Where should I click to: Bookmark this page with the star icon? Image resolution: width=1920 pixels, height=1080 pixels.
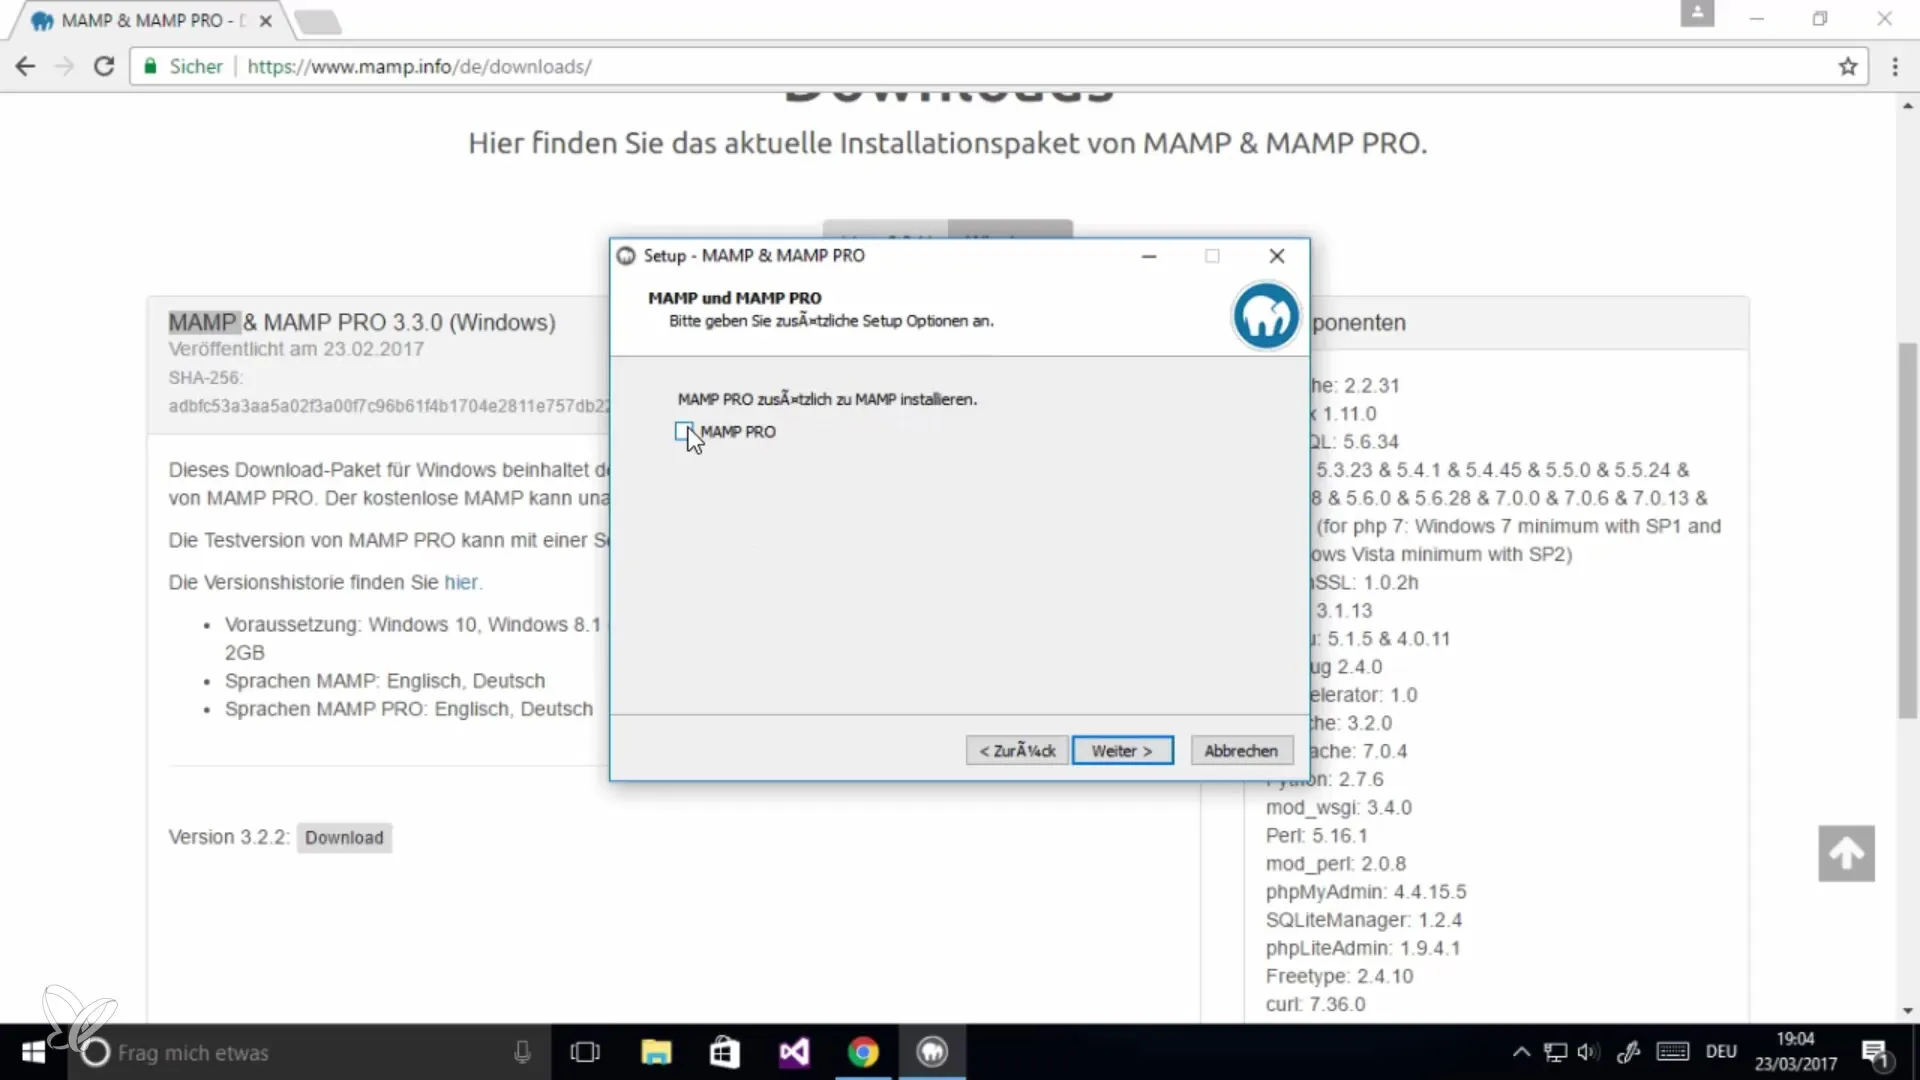click(x=1847, y=66)
